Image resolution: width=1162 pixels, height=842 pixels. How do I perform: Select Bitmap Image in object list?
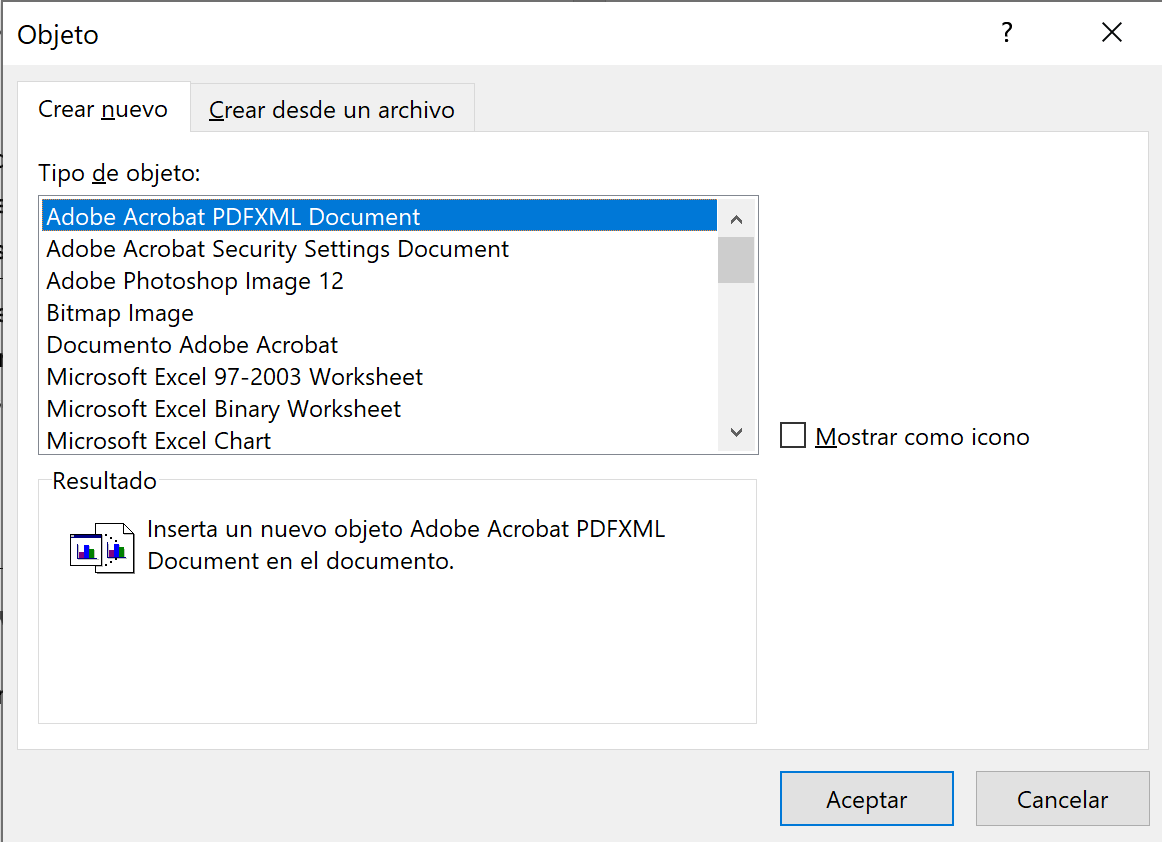point(120,313)
